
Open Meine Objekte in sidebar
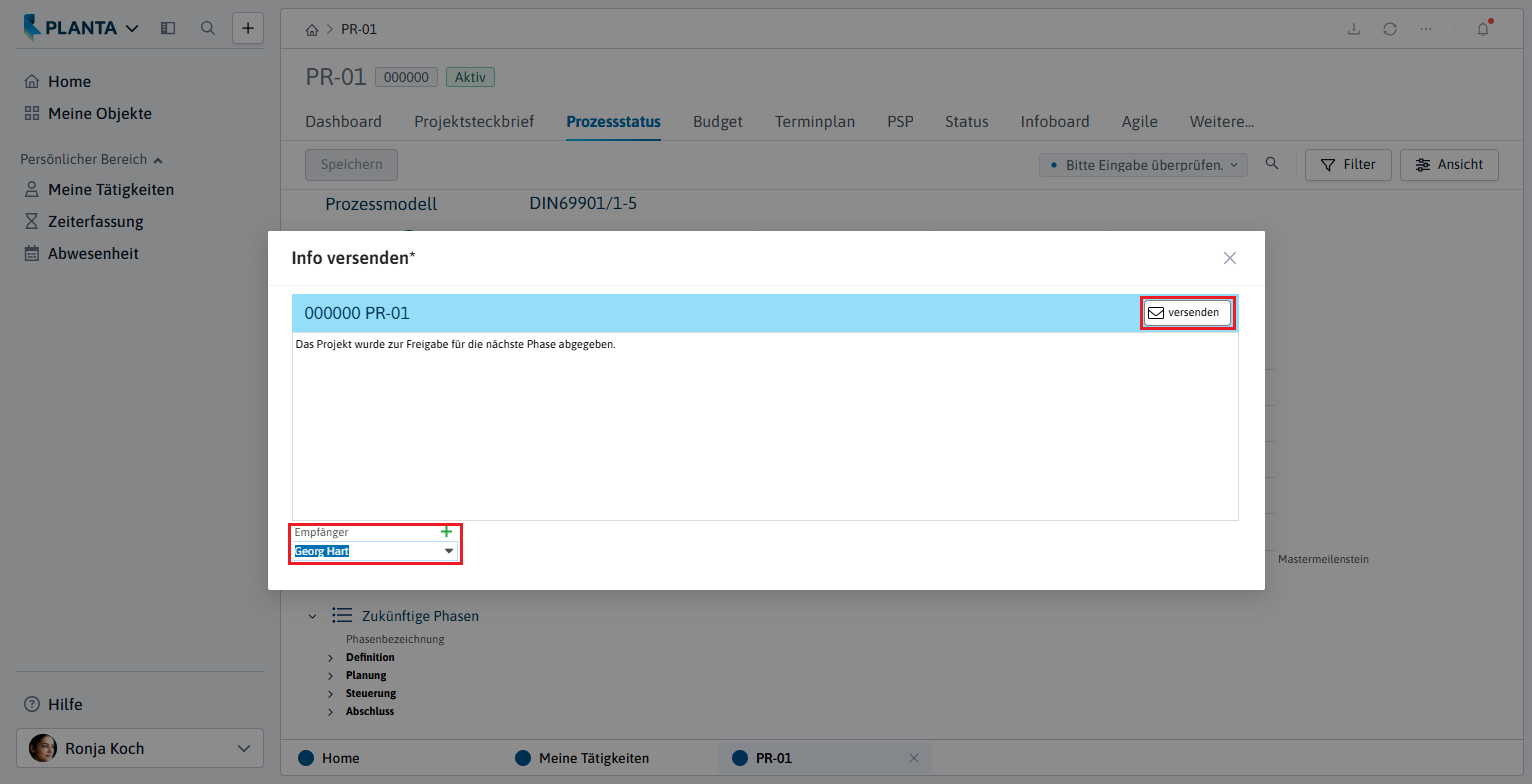click(88, 114)
